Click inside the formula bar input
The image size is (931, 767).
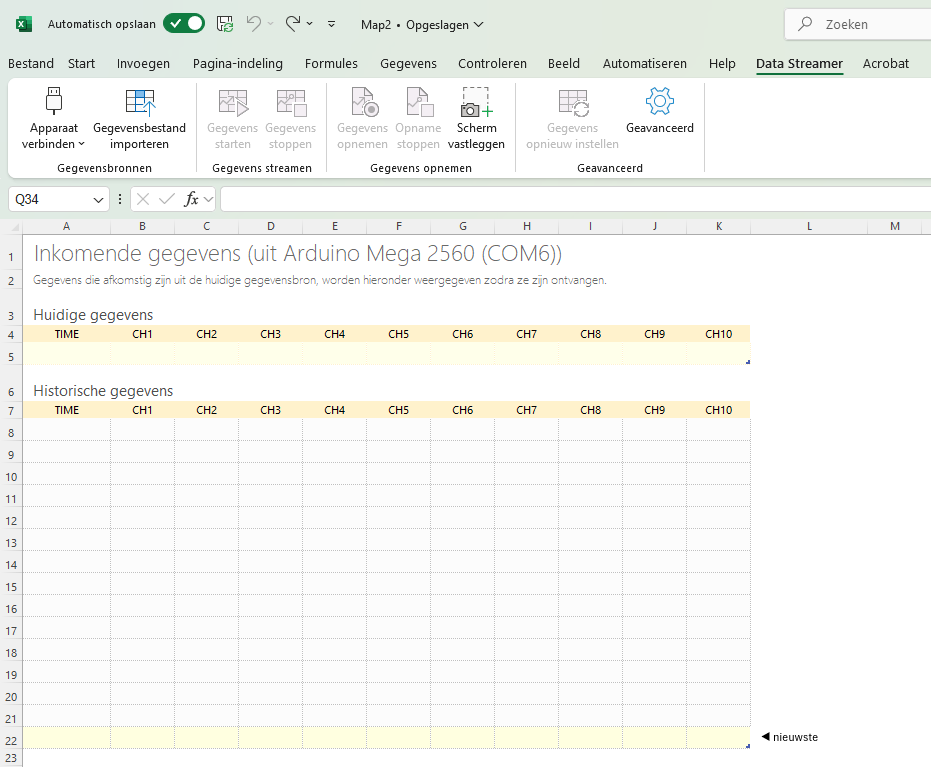575,199
